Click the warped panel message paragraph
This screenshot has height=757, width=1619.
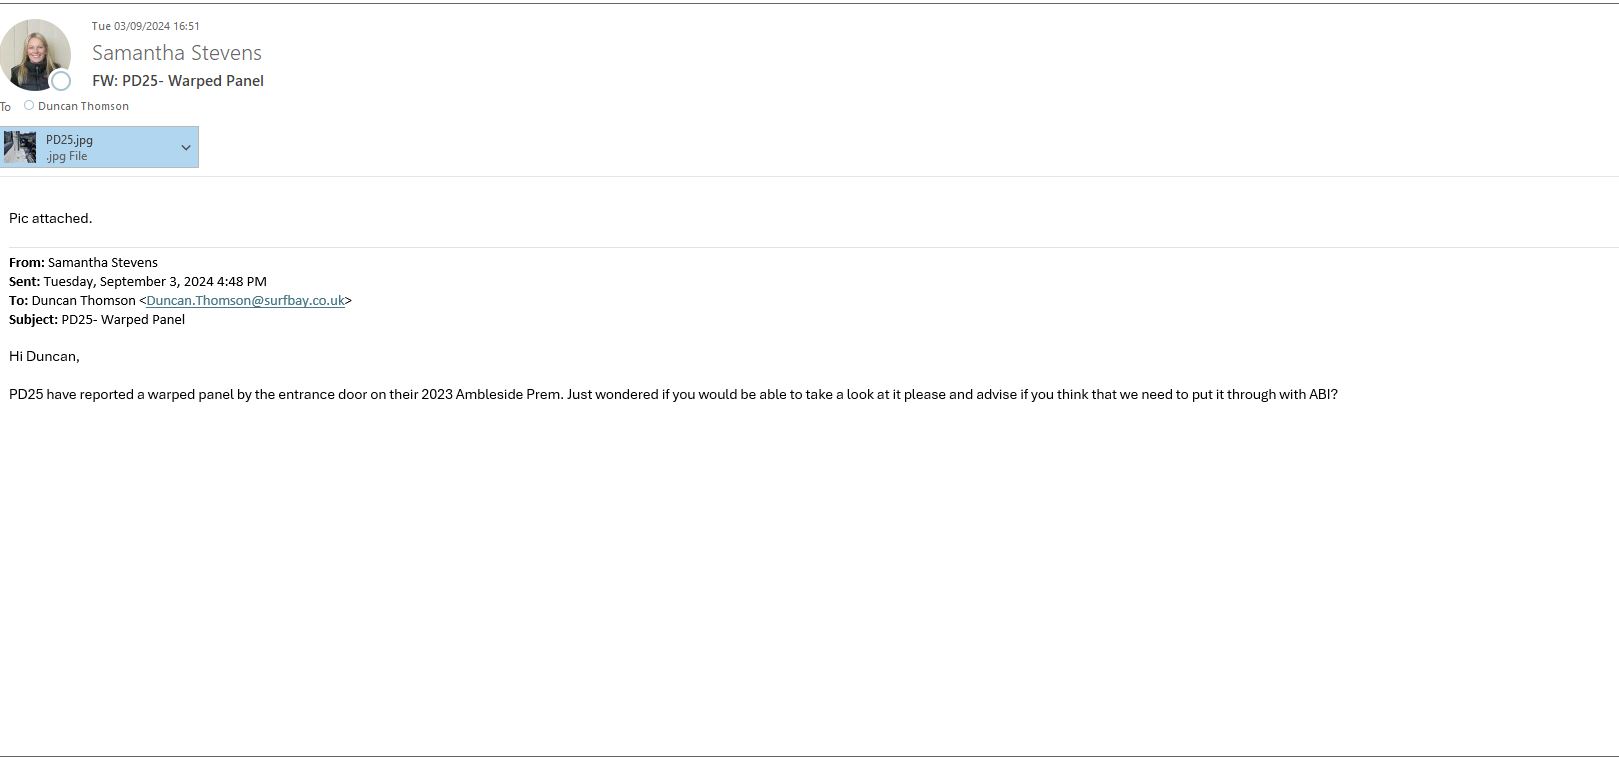673,394
